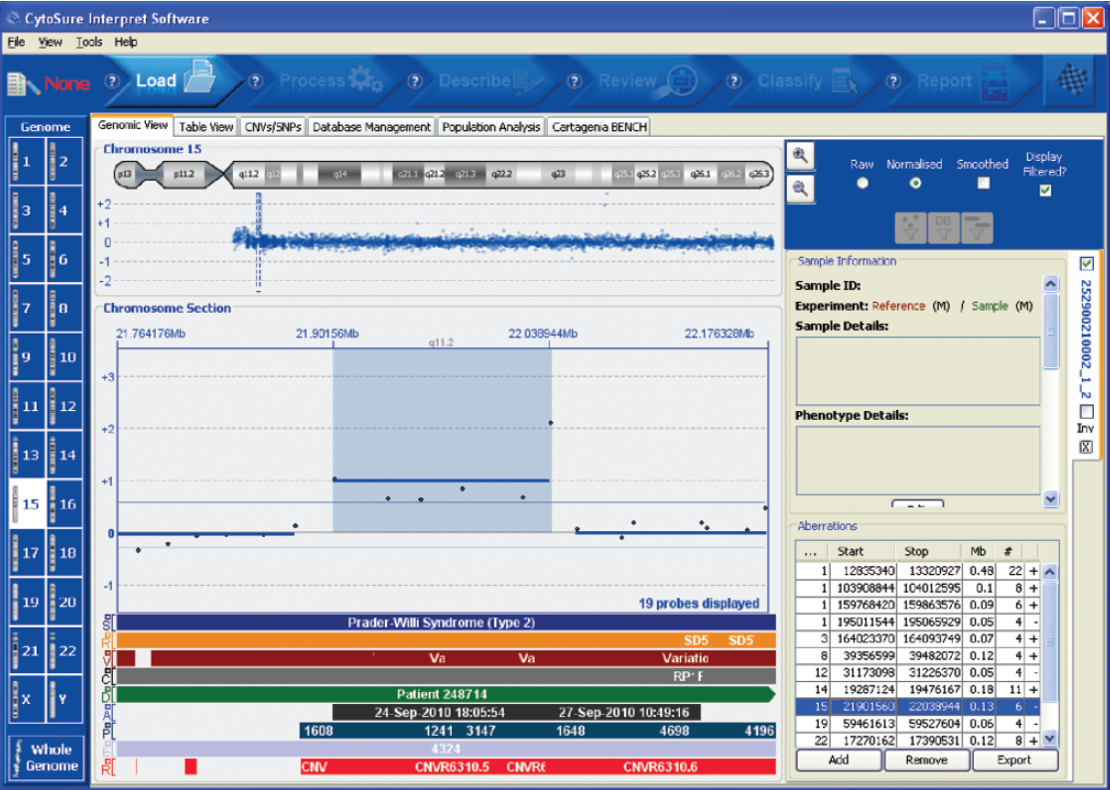Select chromosome X in Genome panel
The width and height of the screenshot is (1110, 790).
tap(27, 699)
